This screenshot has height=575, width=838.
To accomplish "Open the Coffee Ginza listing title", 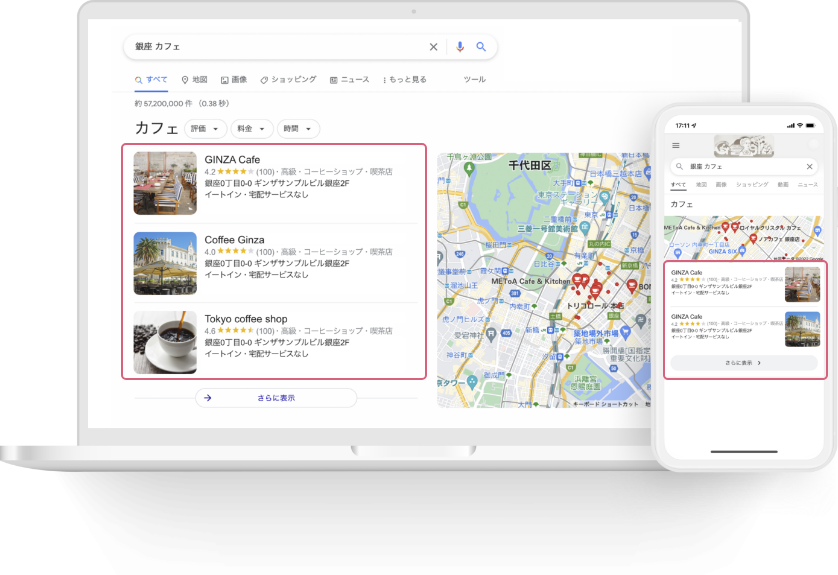I will pos(235,240).
